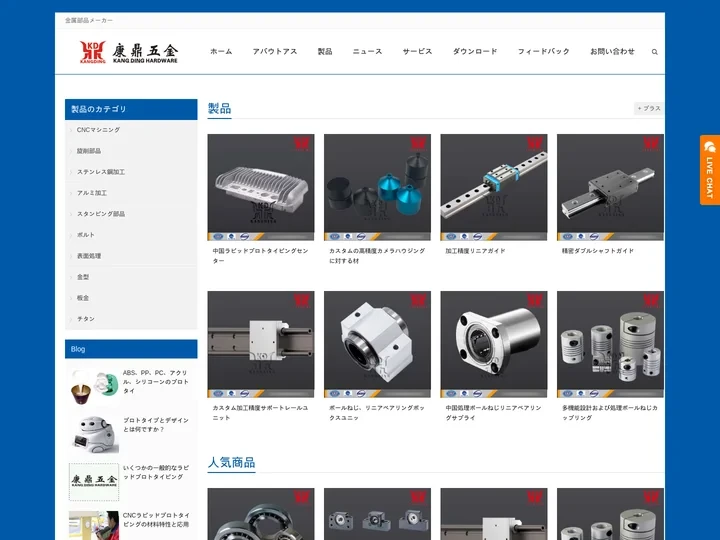Viewport: 720px width, 540px height.
Task: Open the フィードバック menu item
Action: [x=544, y=51]
